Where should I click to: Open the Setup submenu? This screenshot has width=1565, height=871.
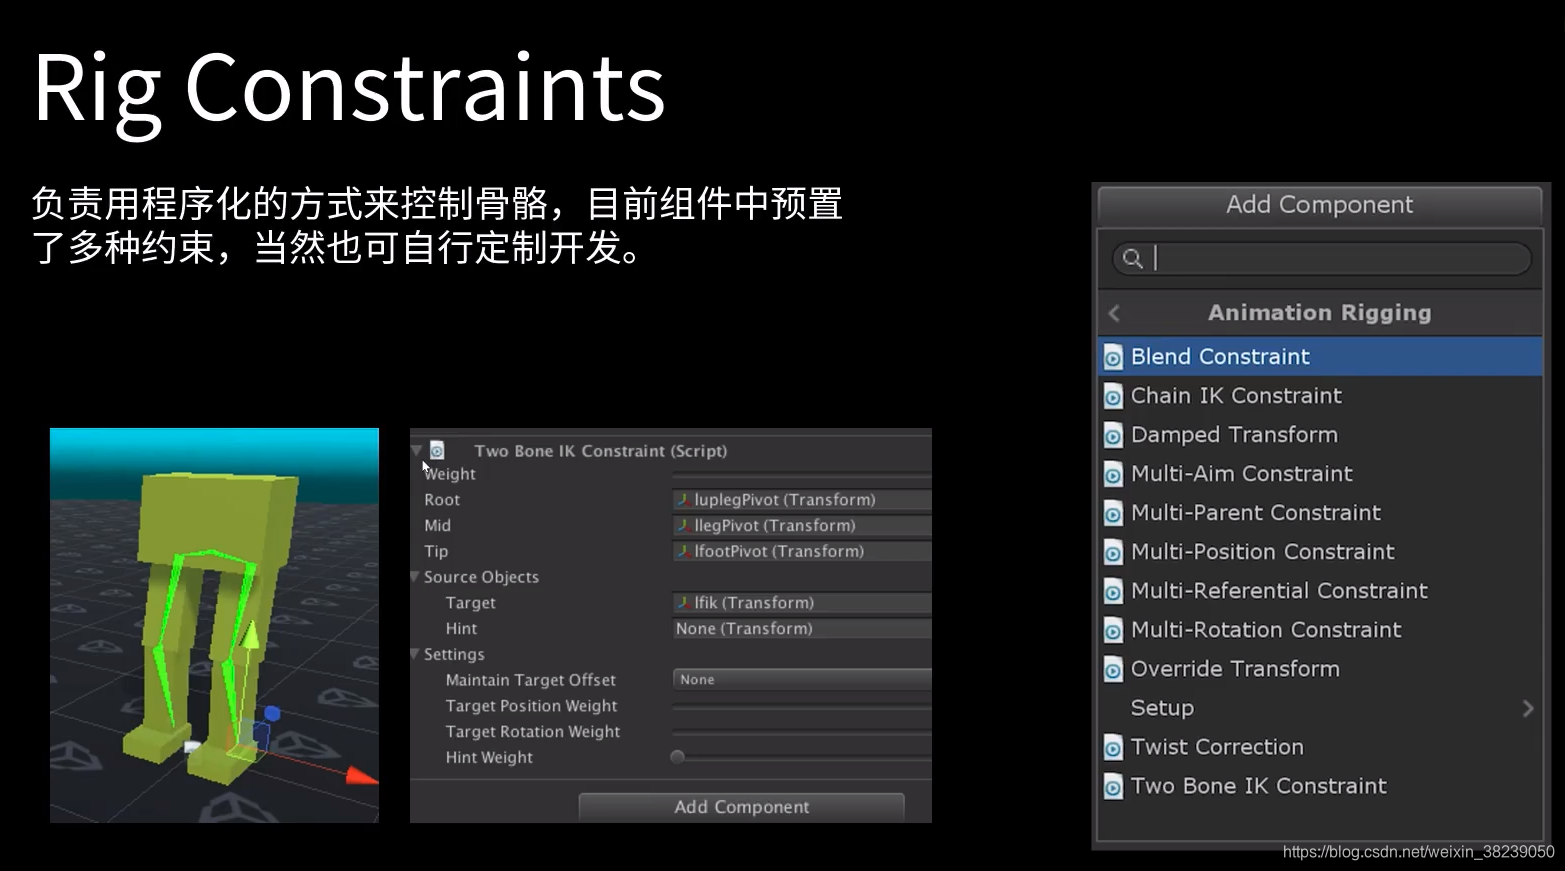(1320, 708)
